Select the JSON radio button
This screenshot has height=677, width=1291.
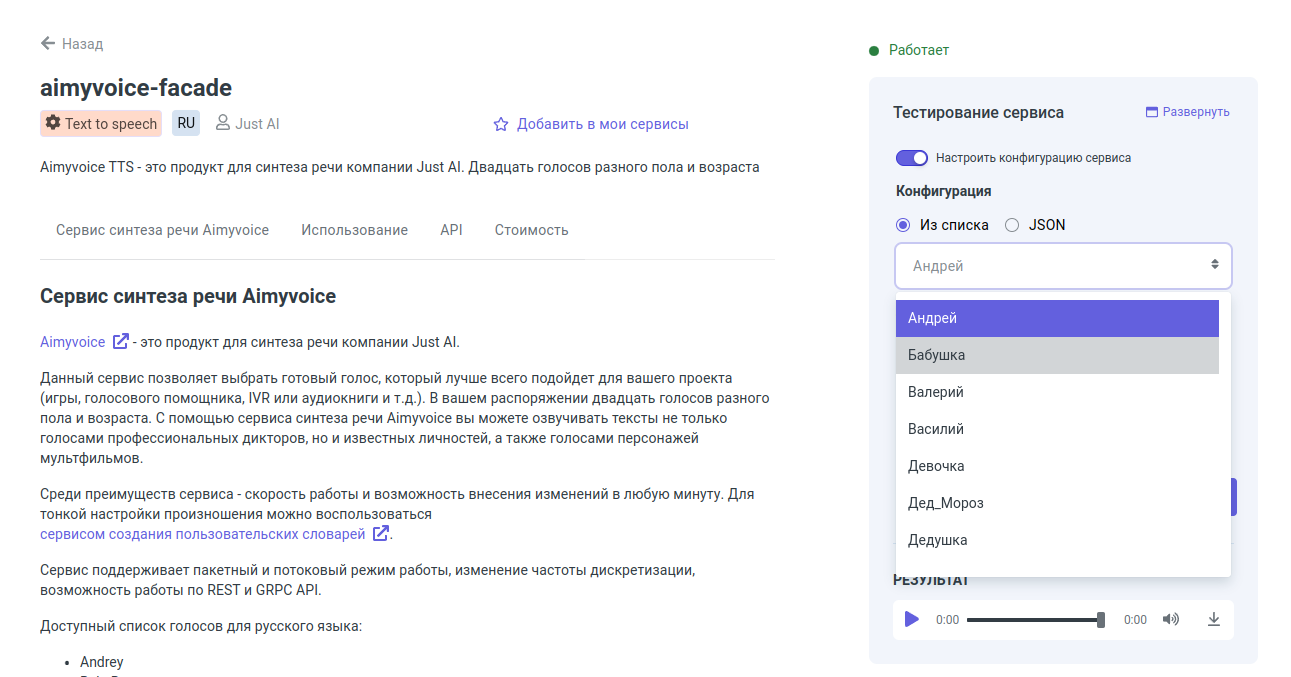tap(1012, 225)
